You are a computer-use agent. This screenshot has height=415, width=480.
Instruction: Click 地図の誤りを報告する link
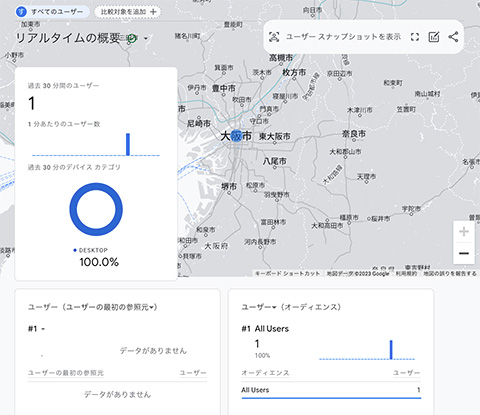450,273
